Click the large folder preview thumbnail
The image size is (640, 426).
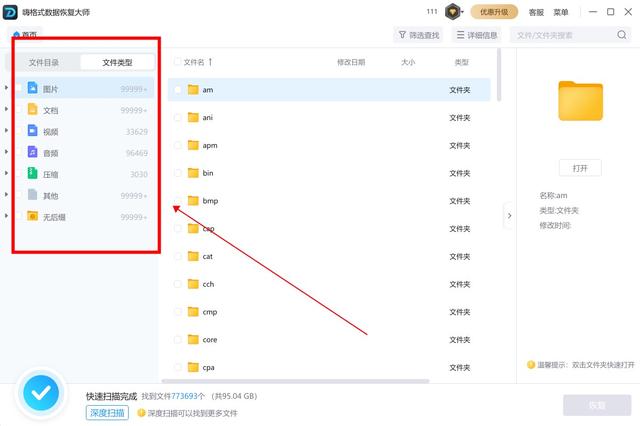(580, 101)
